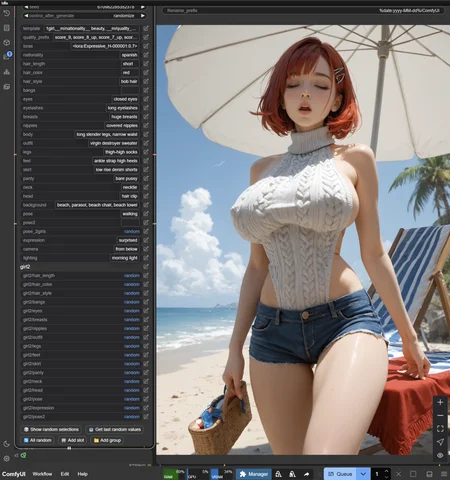This screenshot has height=480, width=450.
Task: Open the Queue options dropdown chevron
Action: (x=363, y=474)
